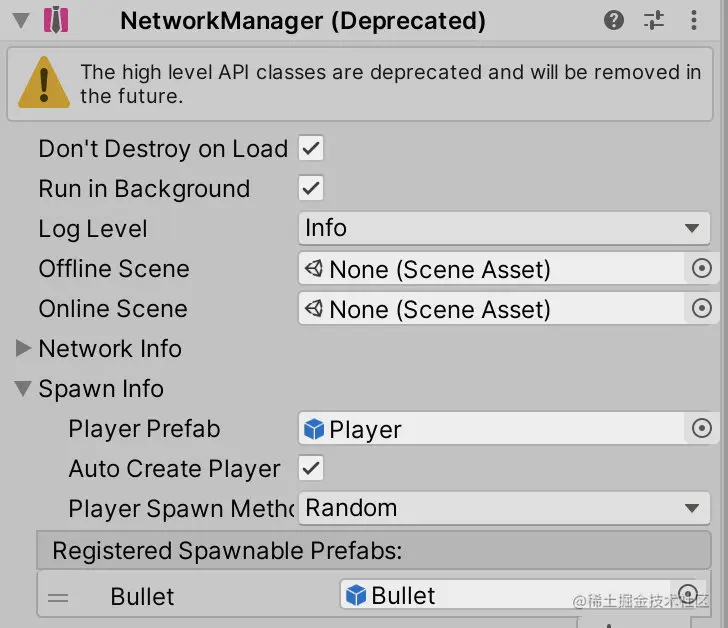Click the yellow deprecation warning icon

point(44,83)
